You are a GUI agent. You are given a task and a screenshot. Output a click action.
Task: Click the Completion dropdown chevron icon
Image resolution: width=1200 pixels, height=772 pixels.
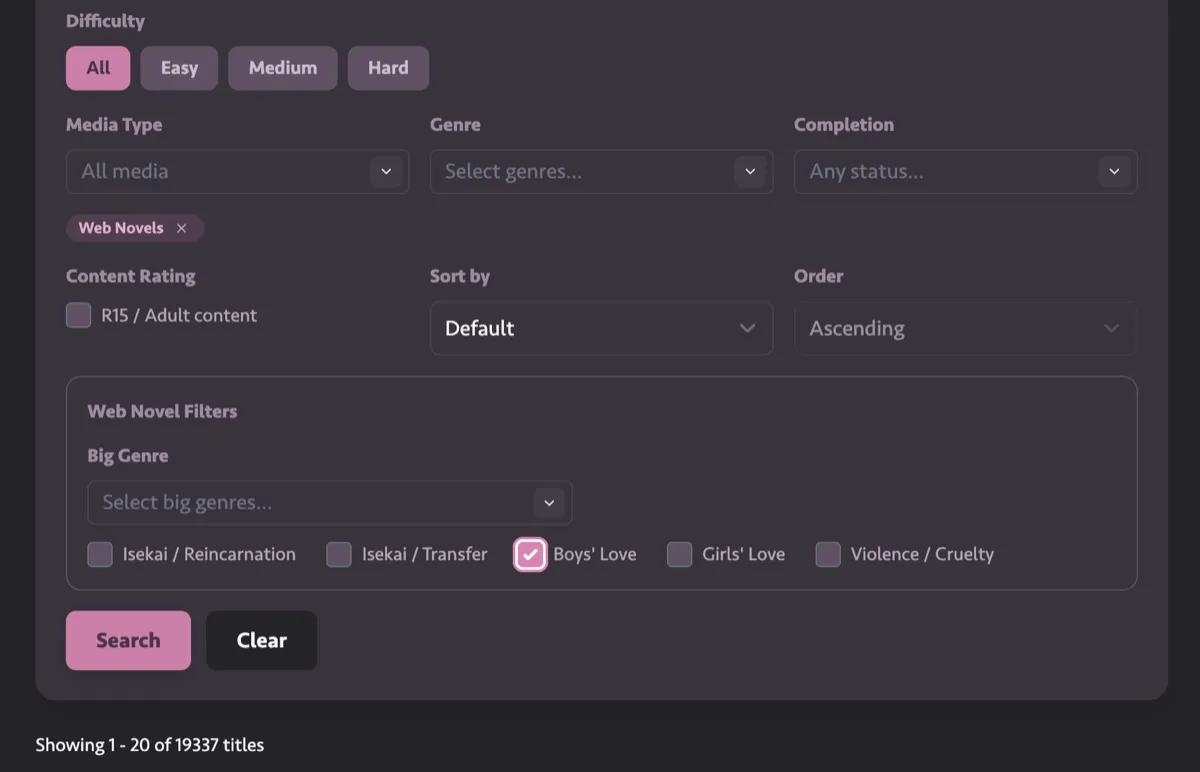point(1114,172)
